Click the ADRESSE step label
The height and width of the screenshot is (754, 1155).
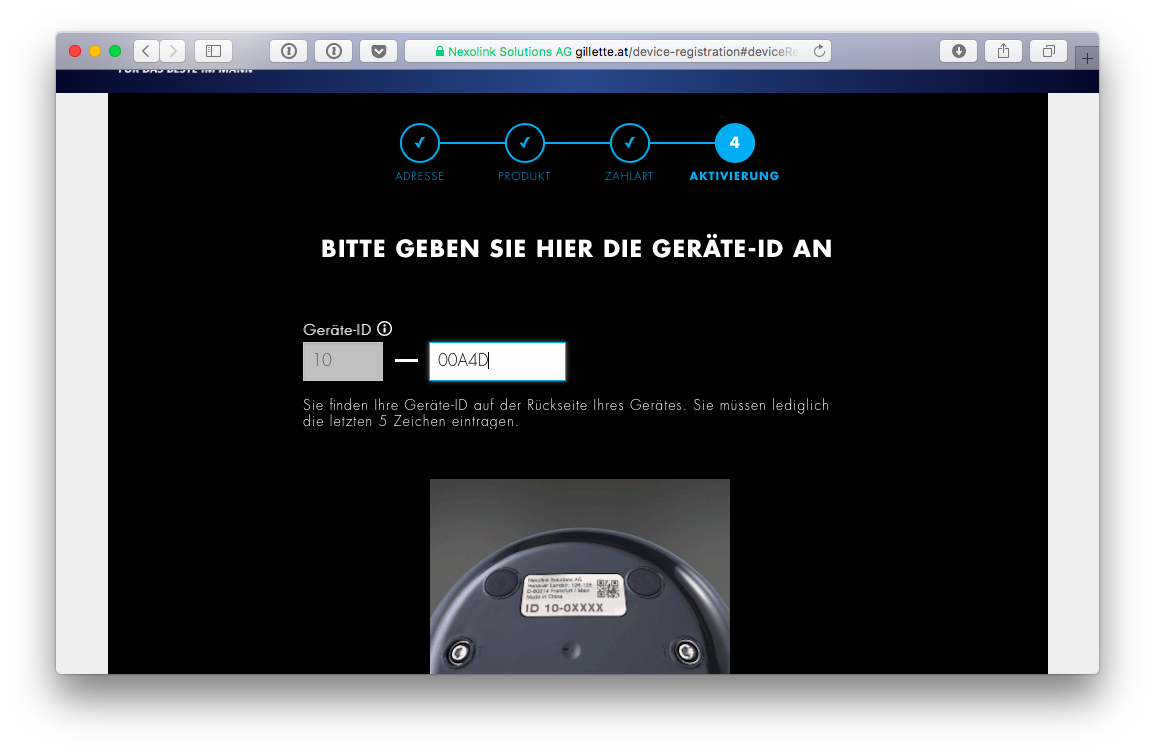click(419, 176)
